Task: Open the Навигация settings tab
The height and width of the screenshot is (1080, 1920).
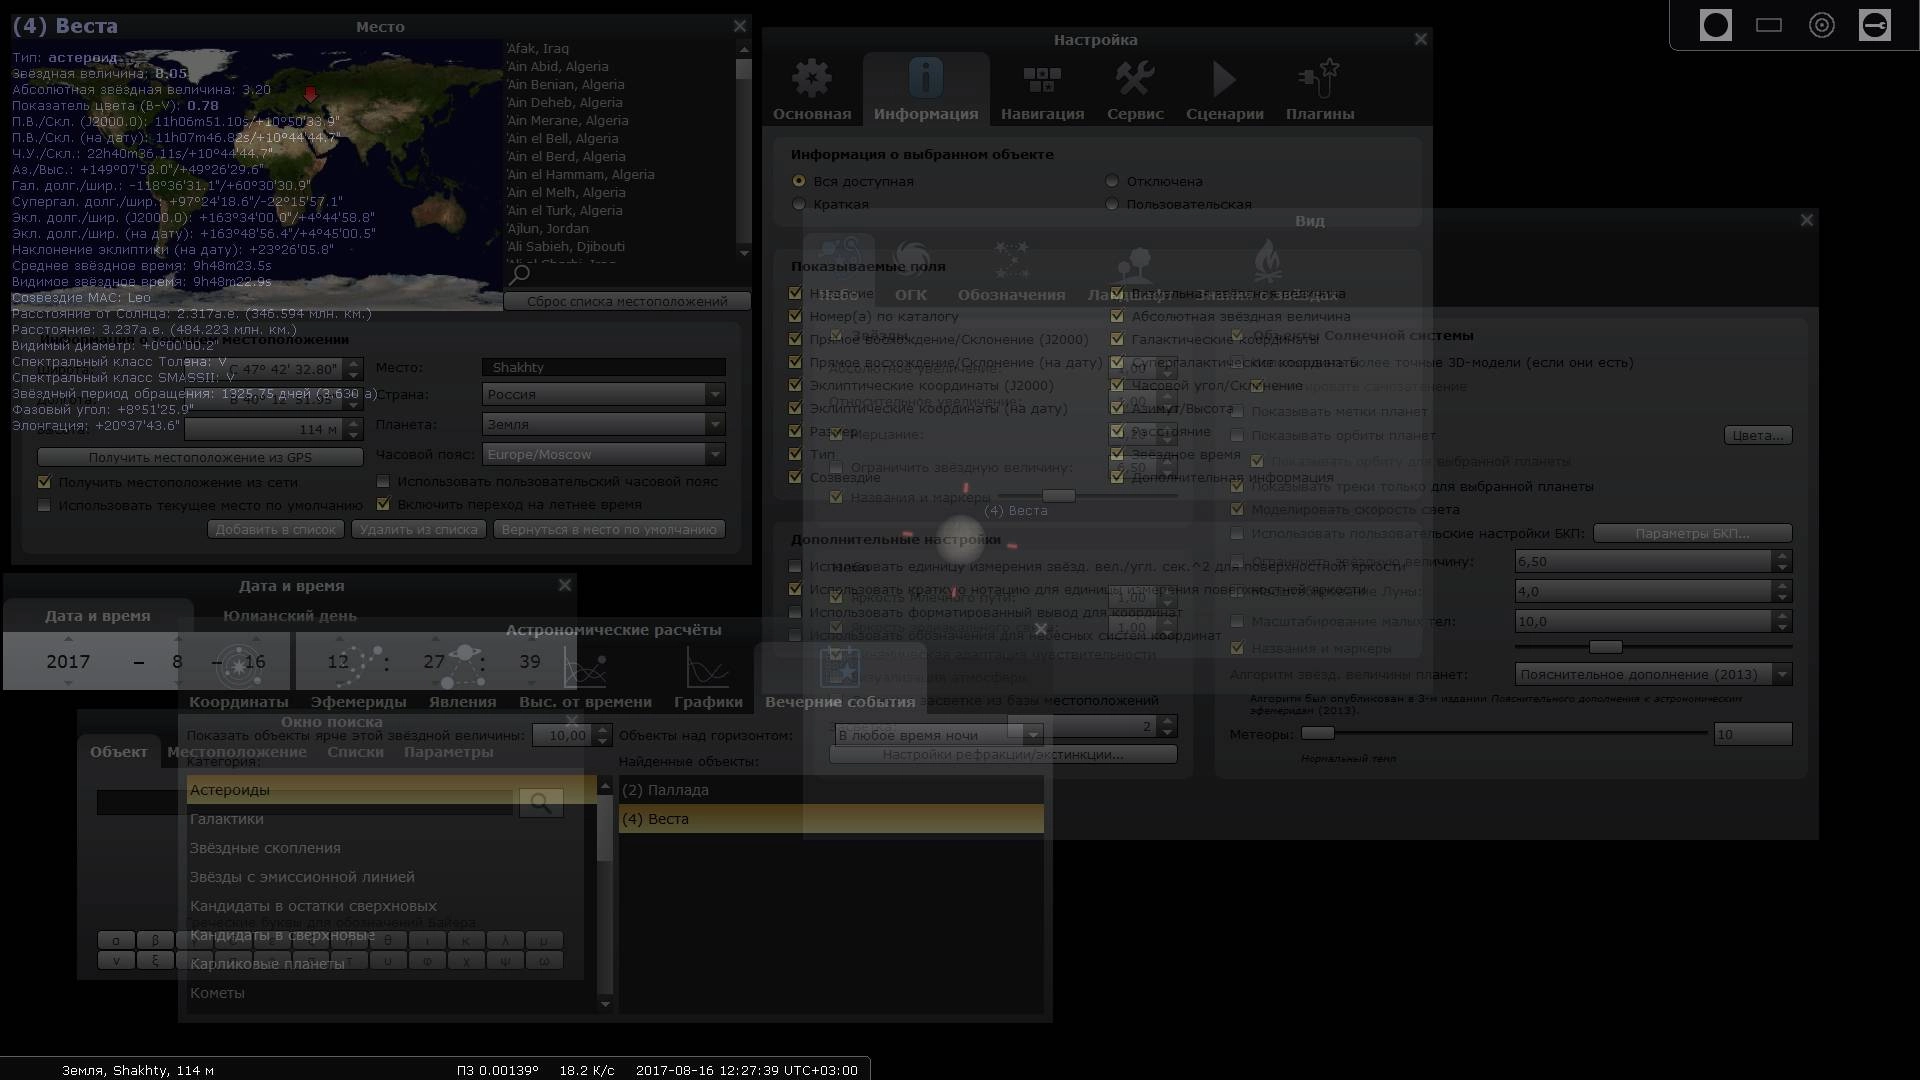Action: coord(1042,90)
